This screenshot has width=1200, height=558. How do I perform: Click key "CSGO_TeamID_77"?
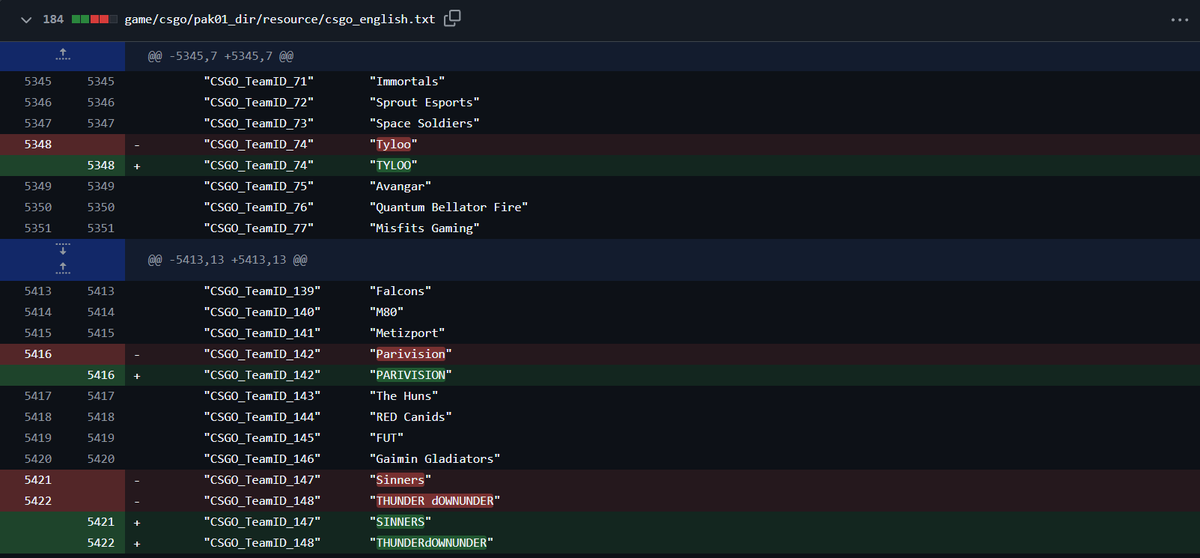259,228
